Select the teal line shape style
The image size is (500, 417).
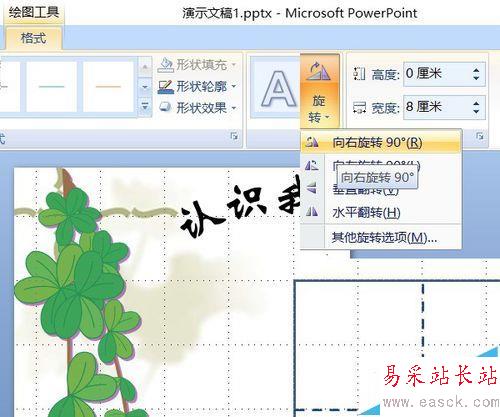tap(52, 86)
